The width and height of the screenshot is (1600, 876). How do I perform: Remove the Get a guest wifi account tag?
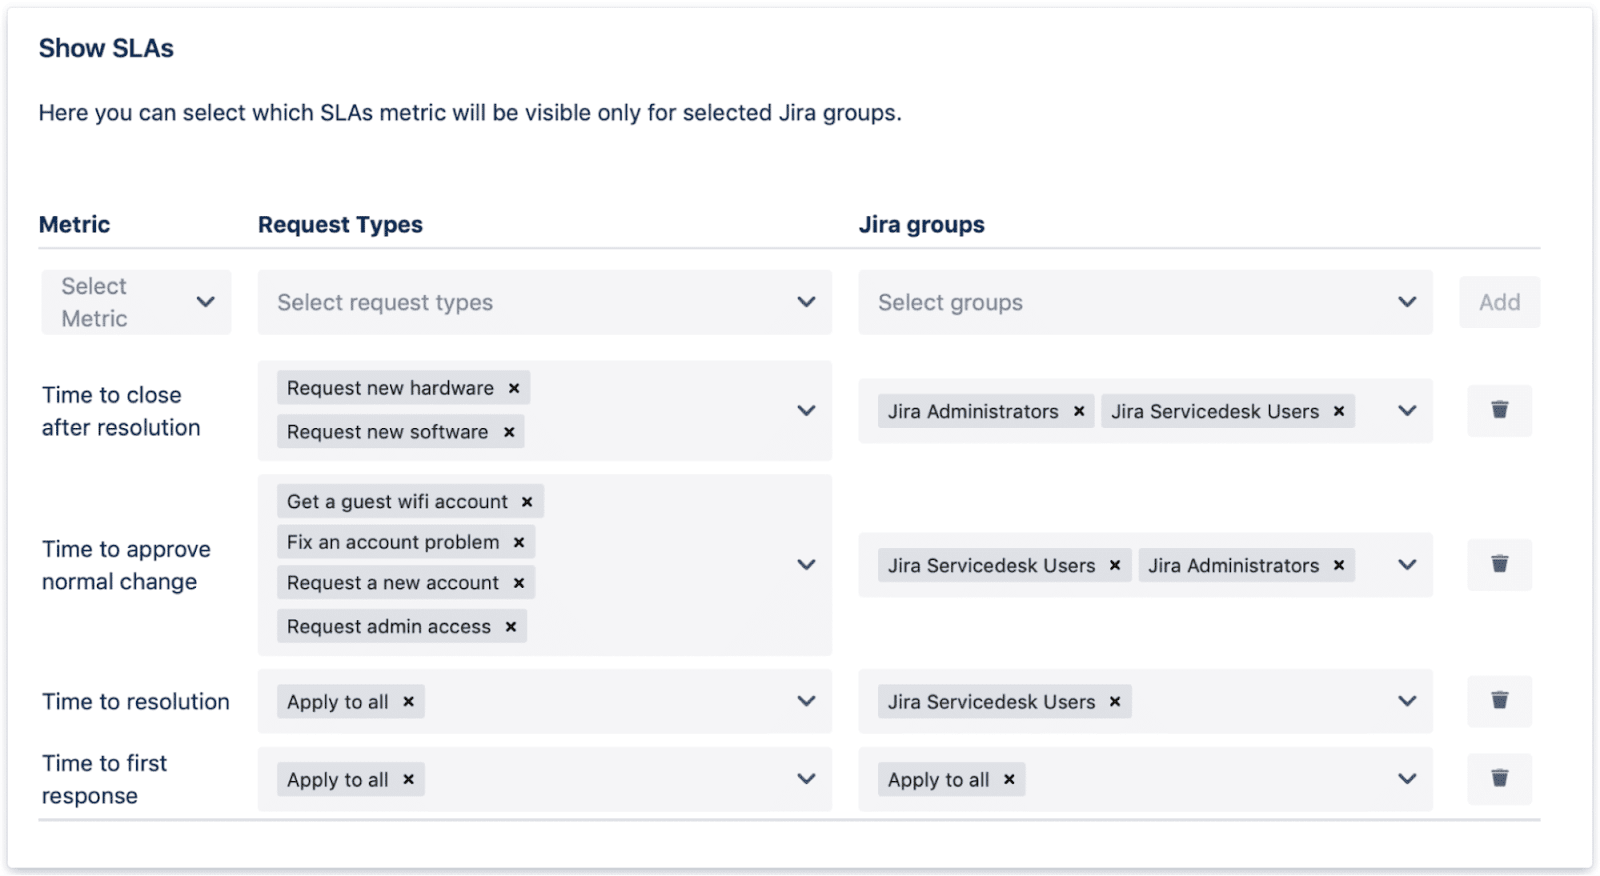pyautogui.click(x=527, y=502)
